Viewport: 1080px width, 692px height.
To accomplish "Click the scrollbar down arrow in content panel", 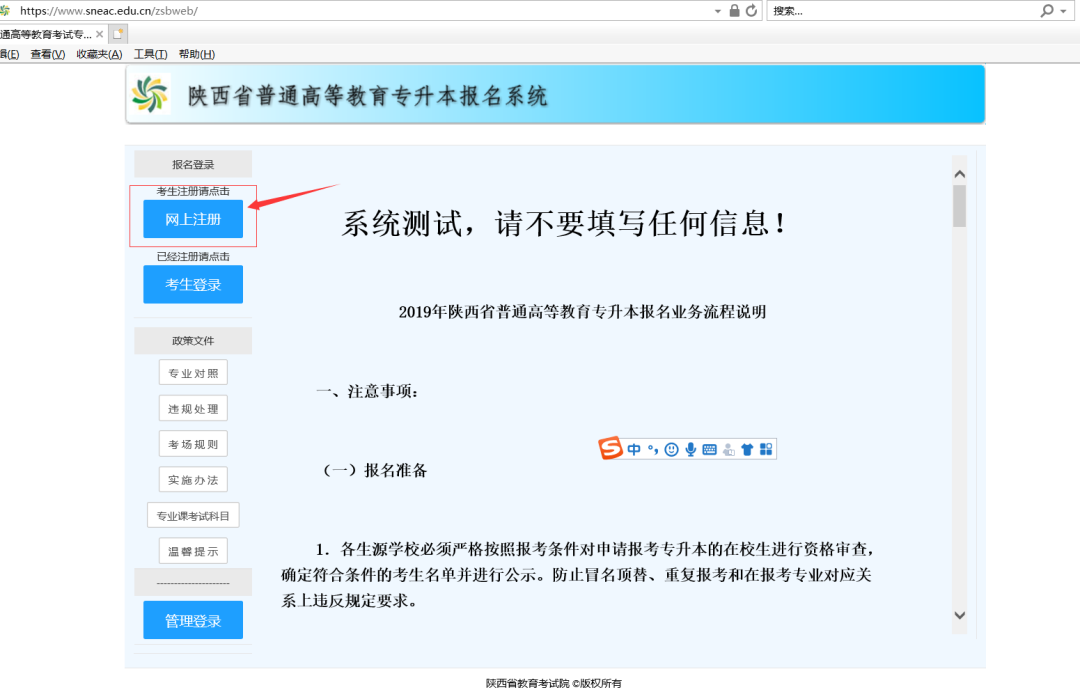I will (x=959, y=615).
